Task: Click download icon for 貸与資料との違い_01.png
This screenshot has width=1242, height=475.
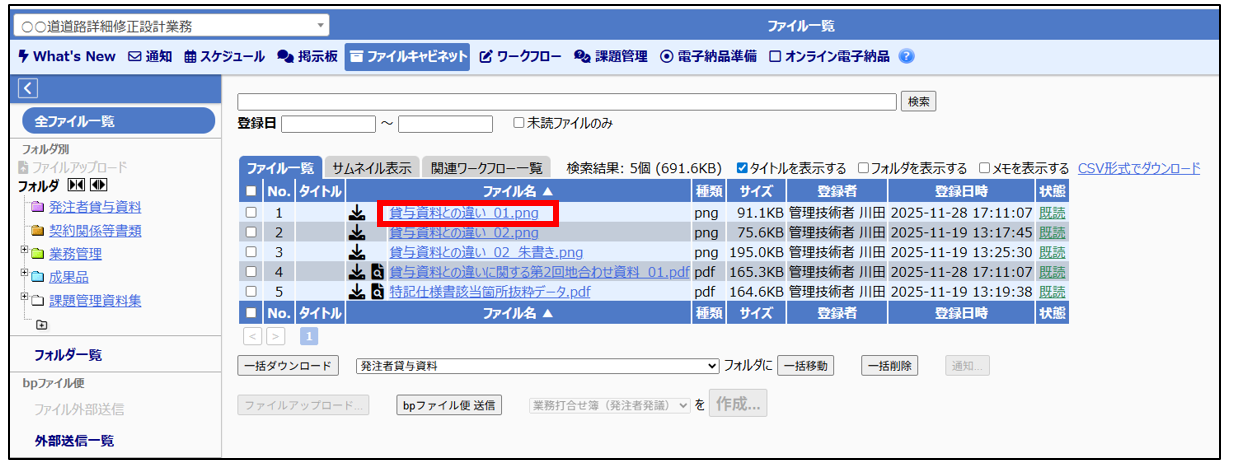Action: pos(357,213)
